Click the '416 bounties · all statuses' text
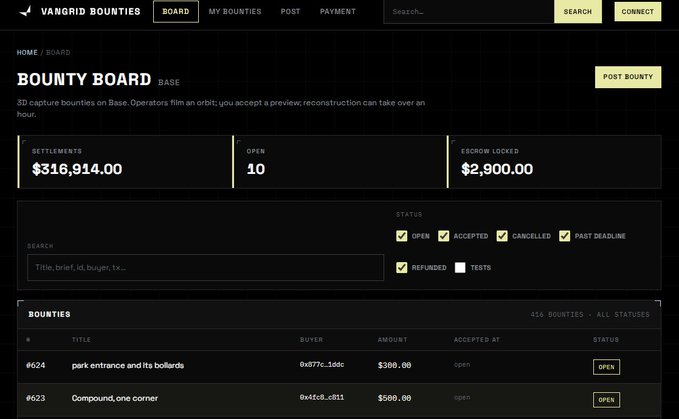Screen dimensions: 679x419 590,315
